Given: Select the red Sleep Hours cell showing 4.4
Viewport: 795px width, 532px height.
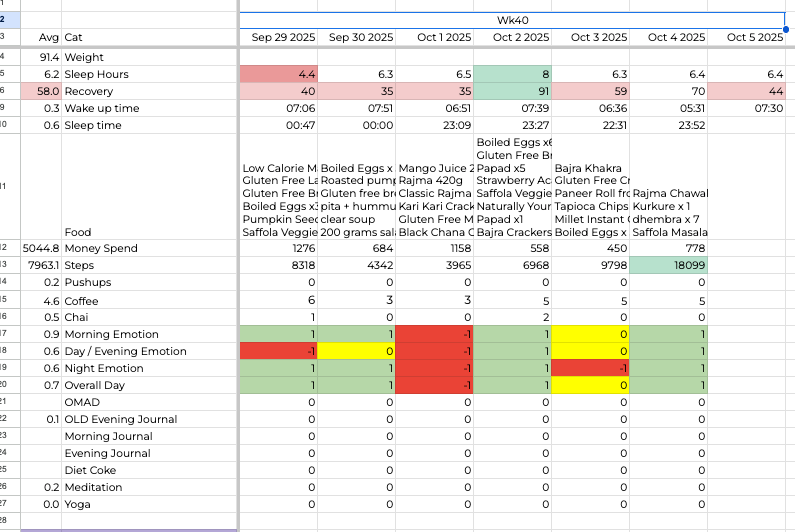Looking at the screenshot, I should click(279, 74).
